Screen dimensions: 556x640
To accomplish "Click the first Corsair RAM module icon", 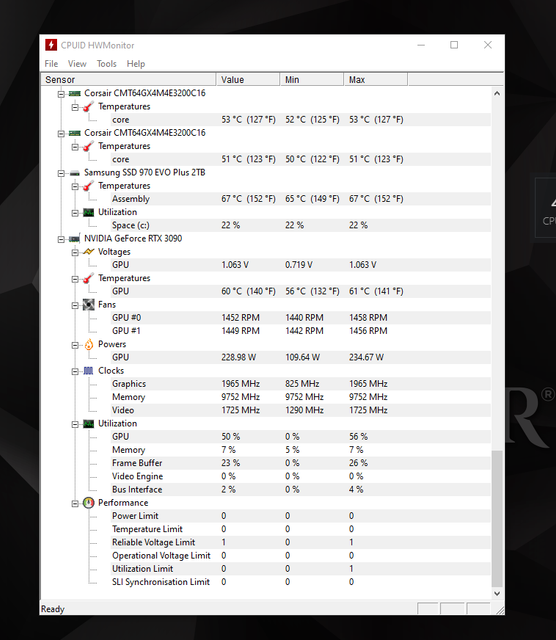I will coord(75,93).
